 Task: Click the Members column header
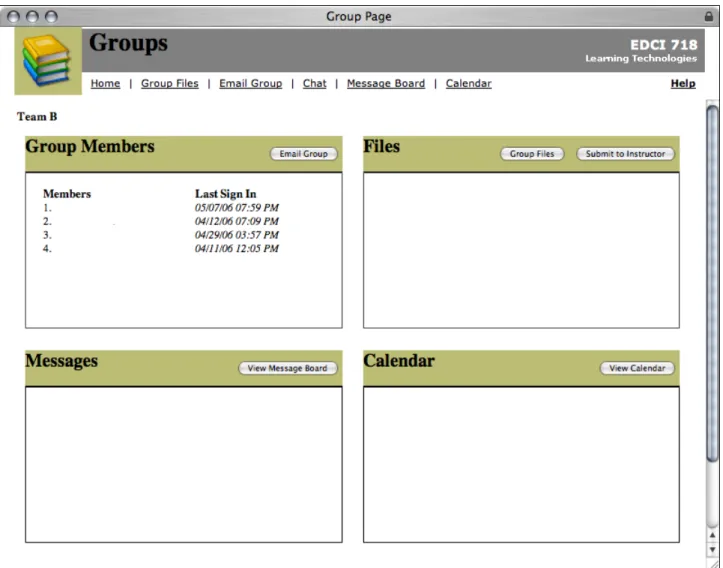coord(67,194)
